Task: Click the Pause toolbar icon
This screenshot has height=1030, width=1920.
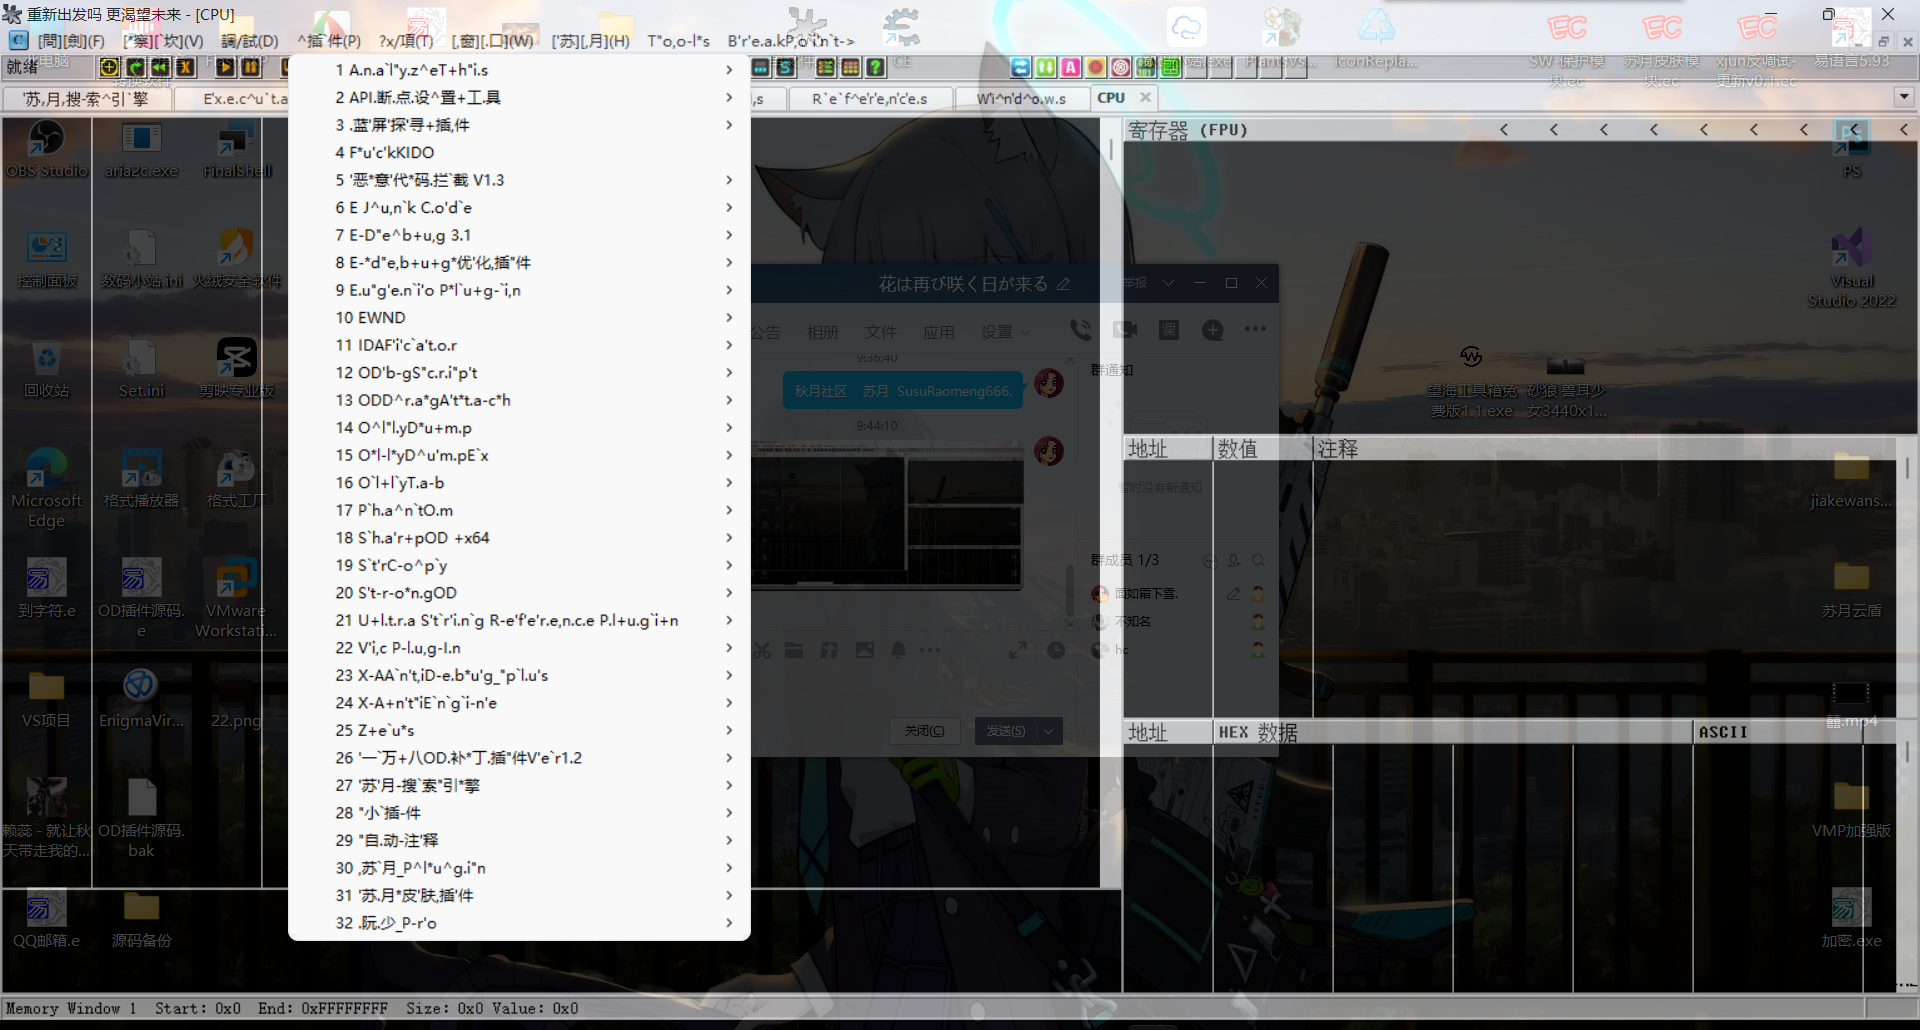Action: [x=251, y=67]
